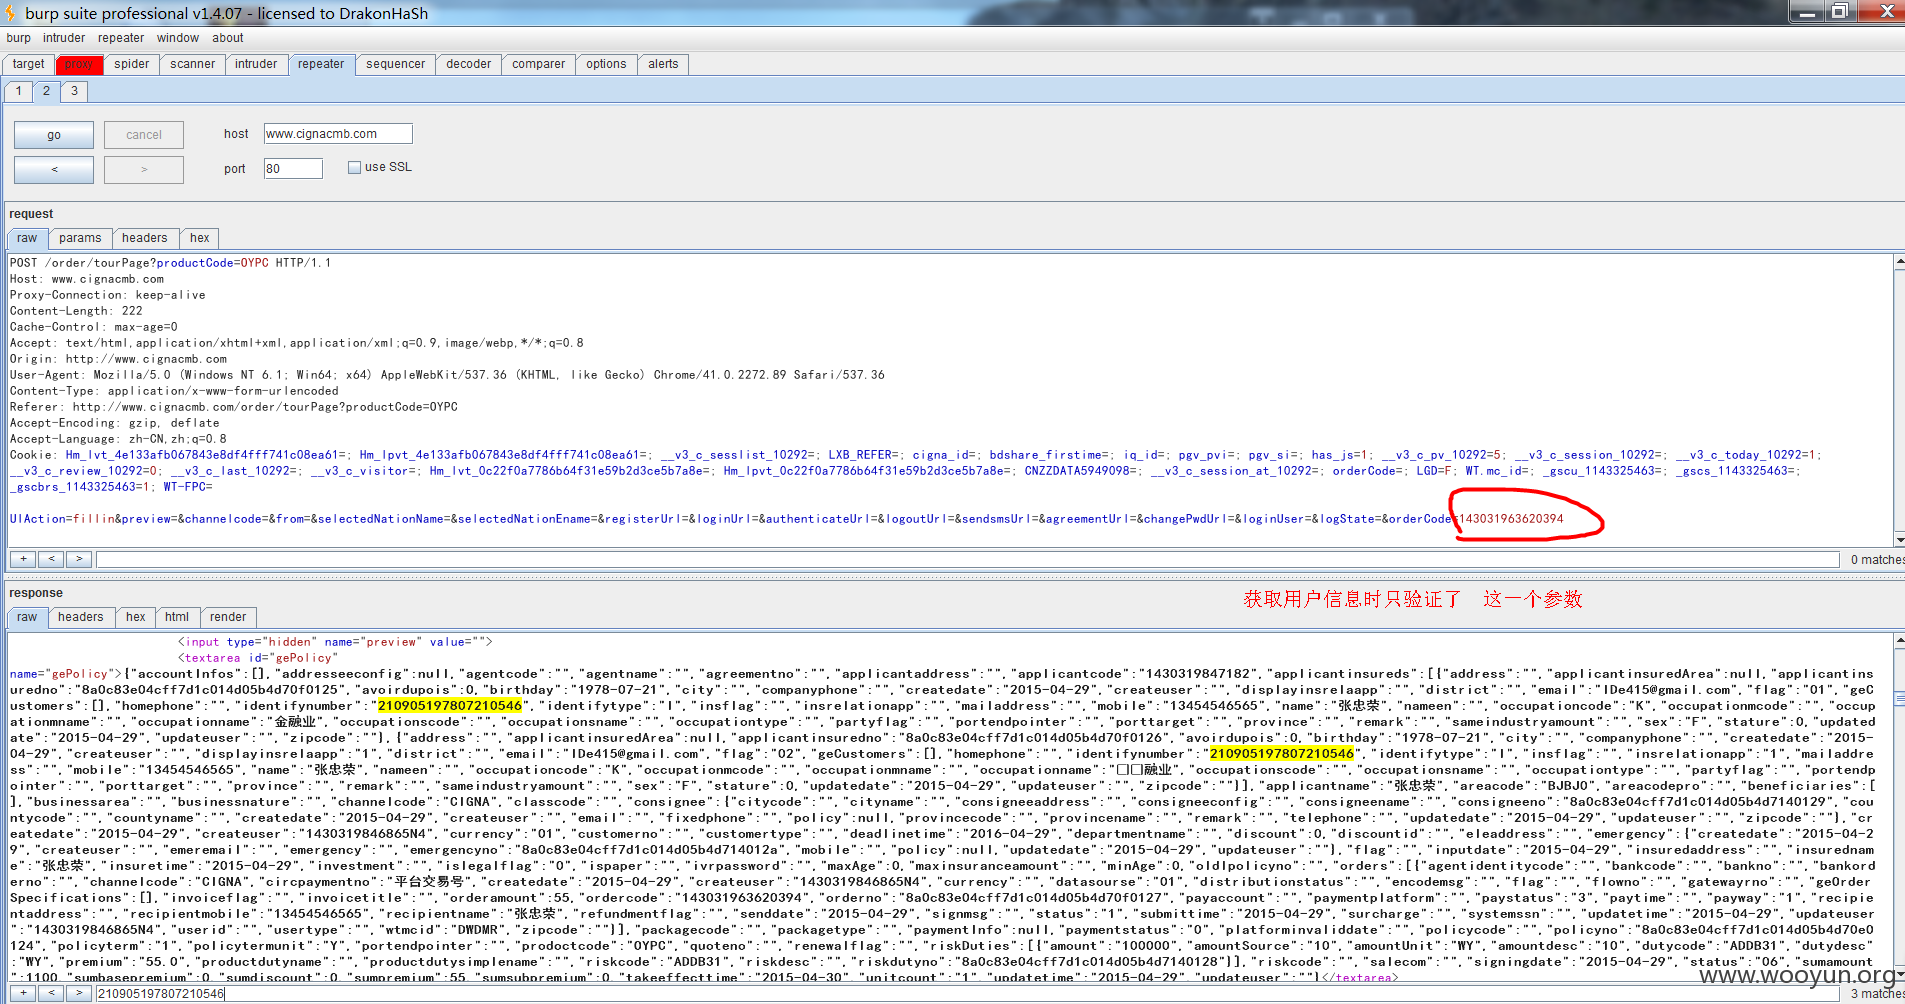The height and width of the screenshot is (1004, 1905).
Task: Click first highlighted identifynumber in response
Action: (449, 706)
